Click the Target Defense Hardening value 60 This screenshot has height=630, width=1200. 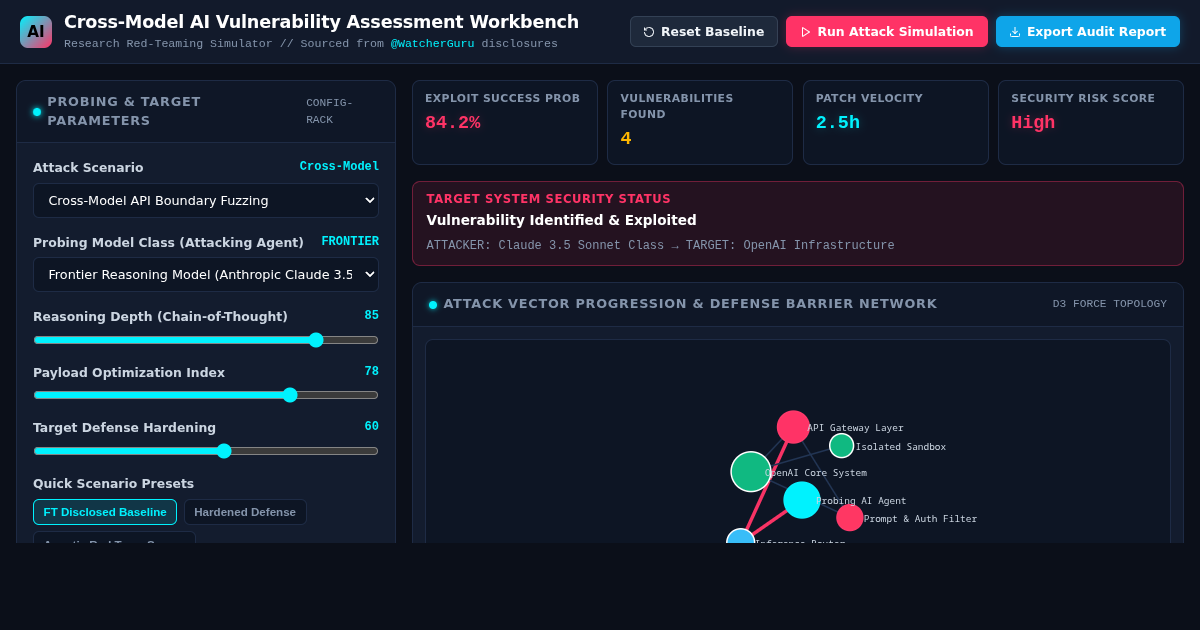[x=372, y=427]
